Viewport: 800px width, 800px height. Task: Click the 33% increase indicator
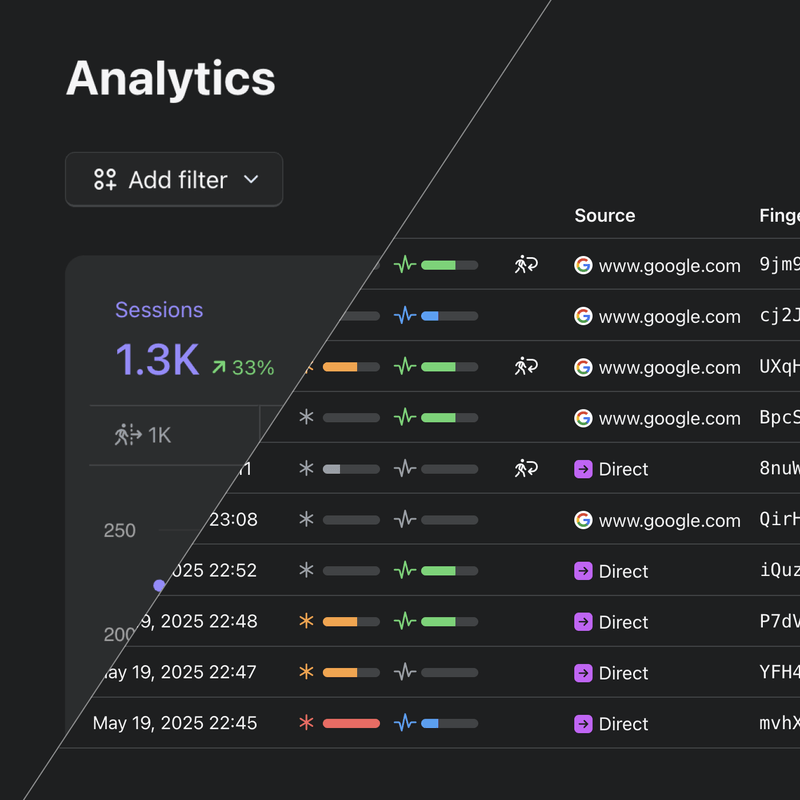[x=243, y=367]
